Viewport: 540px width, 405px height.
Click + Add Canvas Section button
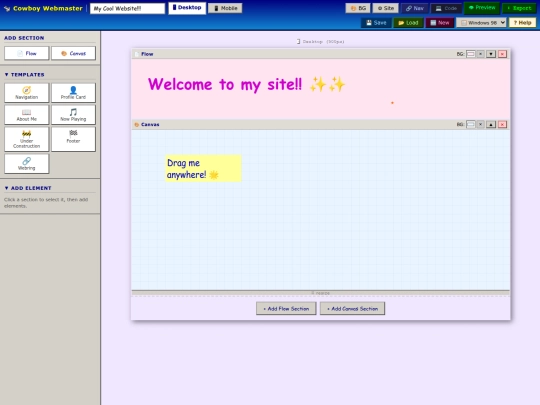pyautogui.click(x=352, y=309)
